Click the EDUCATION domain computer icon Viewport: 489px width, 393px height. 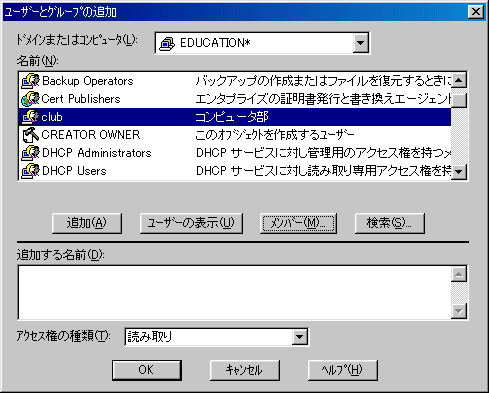[x=167, y=43]
